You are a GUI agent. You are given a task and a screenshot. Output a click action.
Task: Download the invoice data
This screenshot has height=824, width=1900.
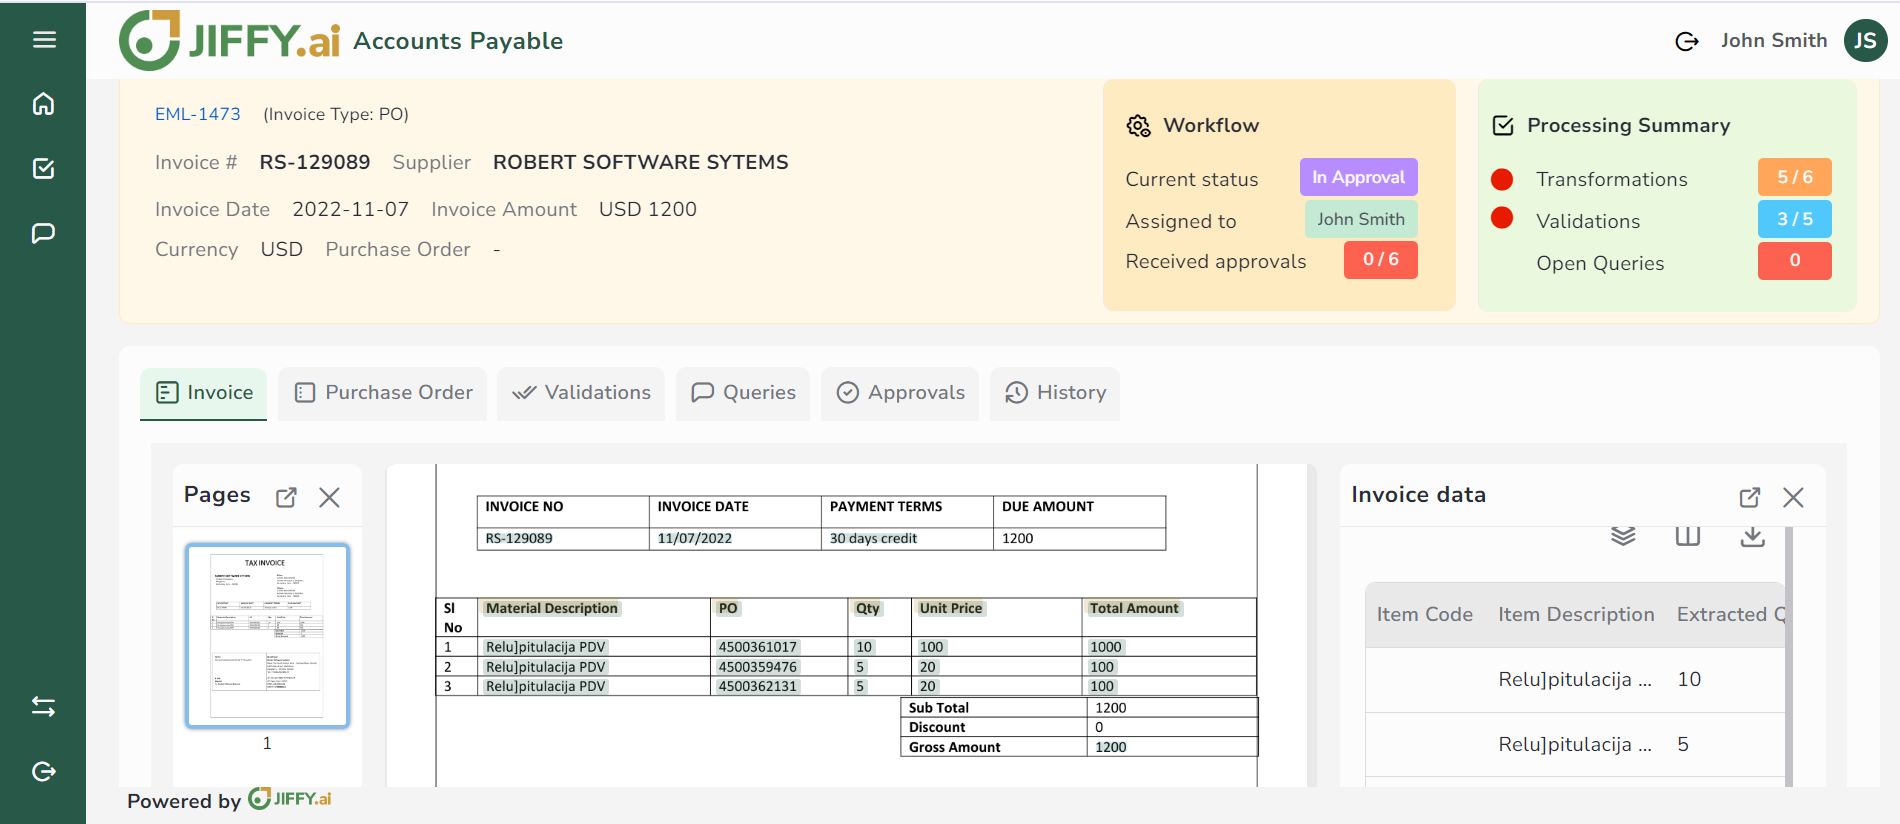(x=1752, y=537)
